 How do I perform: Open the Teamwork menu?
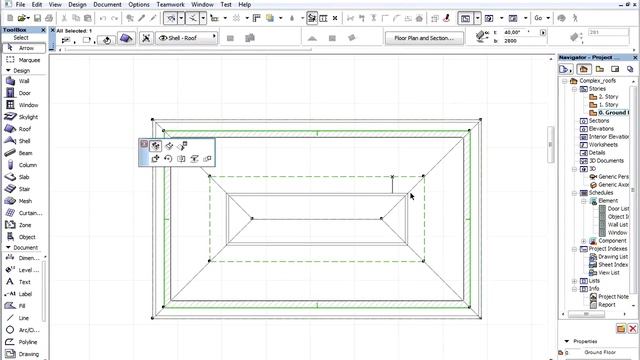pyautogui.click(x=171, y=4)
